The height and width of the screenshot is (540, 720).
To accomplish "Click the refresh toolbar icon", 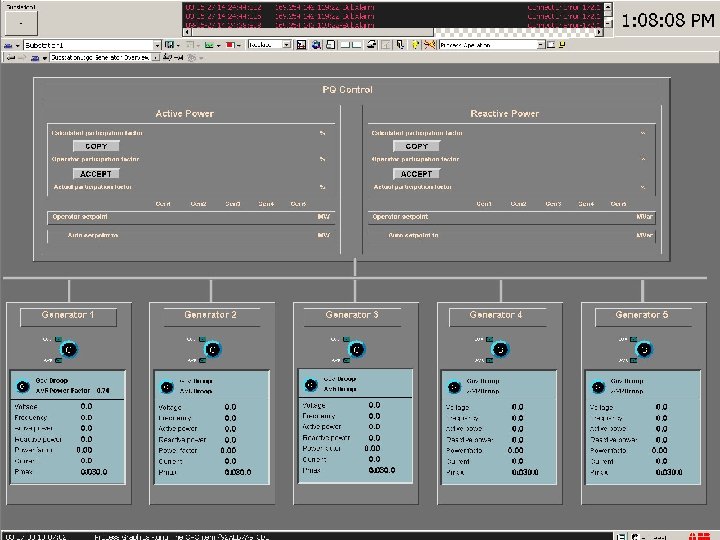I will [x=371, y=45].
